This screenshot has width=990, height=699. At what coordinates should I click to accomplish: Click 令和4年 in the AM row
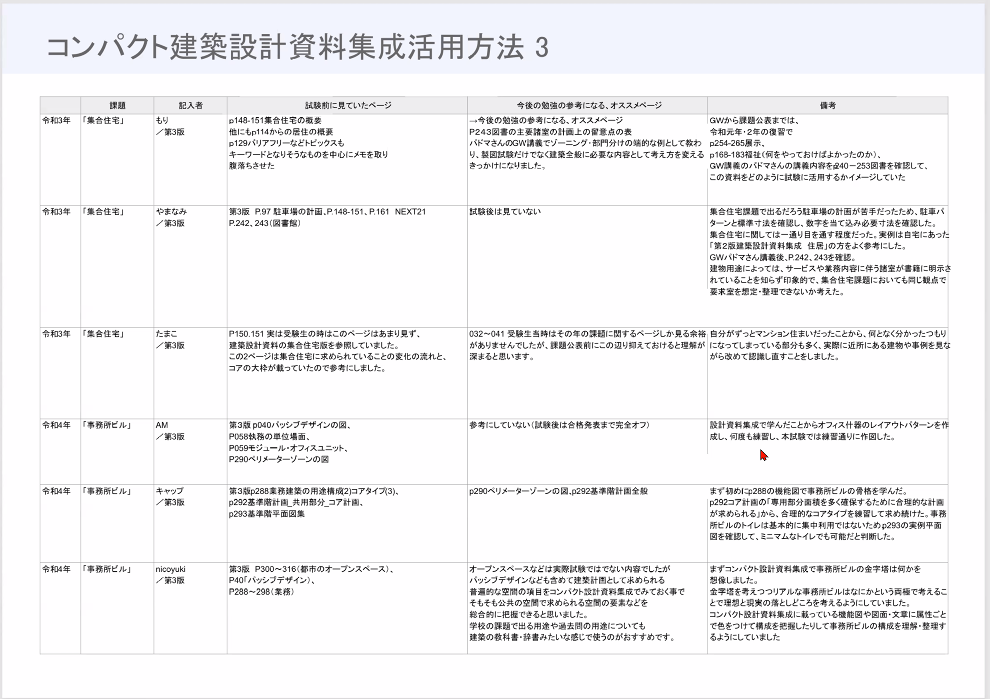coord(56,425)
